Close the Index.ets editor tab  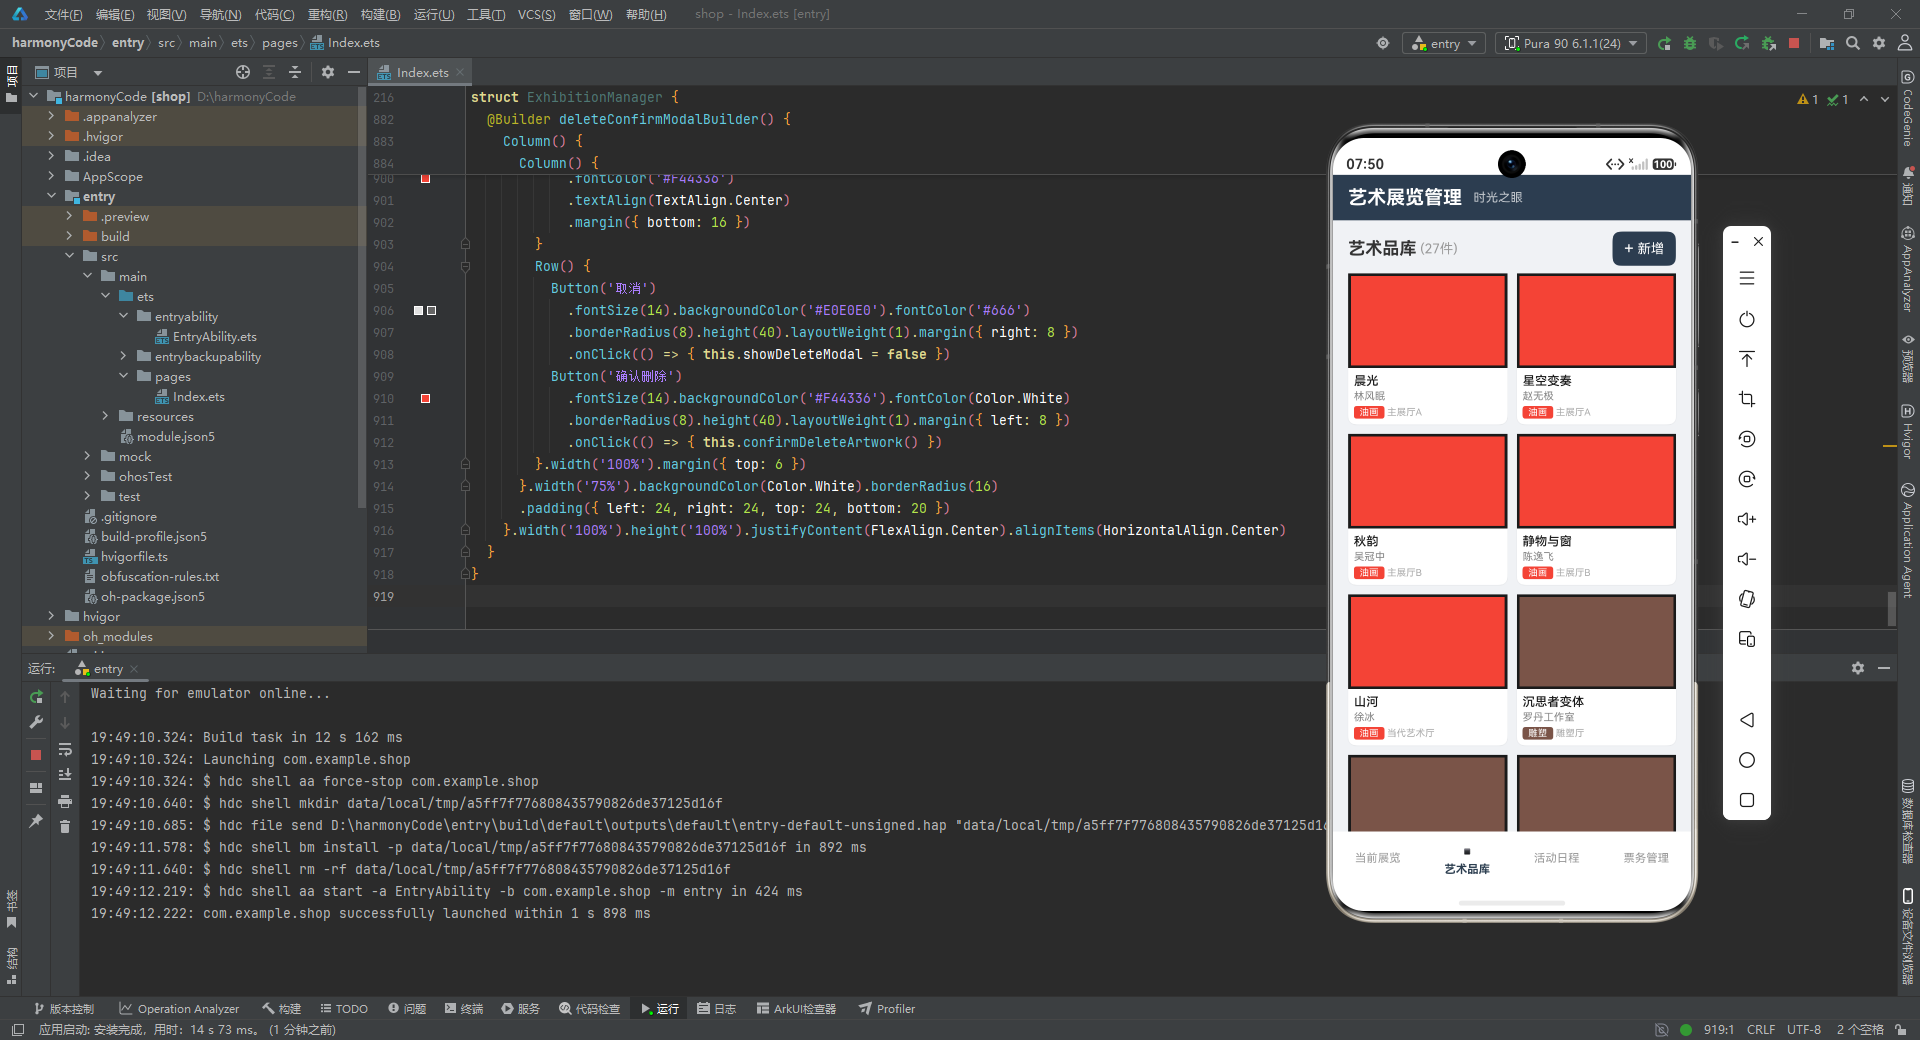460,72
